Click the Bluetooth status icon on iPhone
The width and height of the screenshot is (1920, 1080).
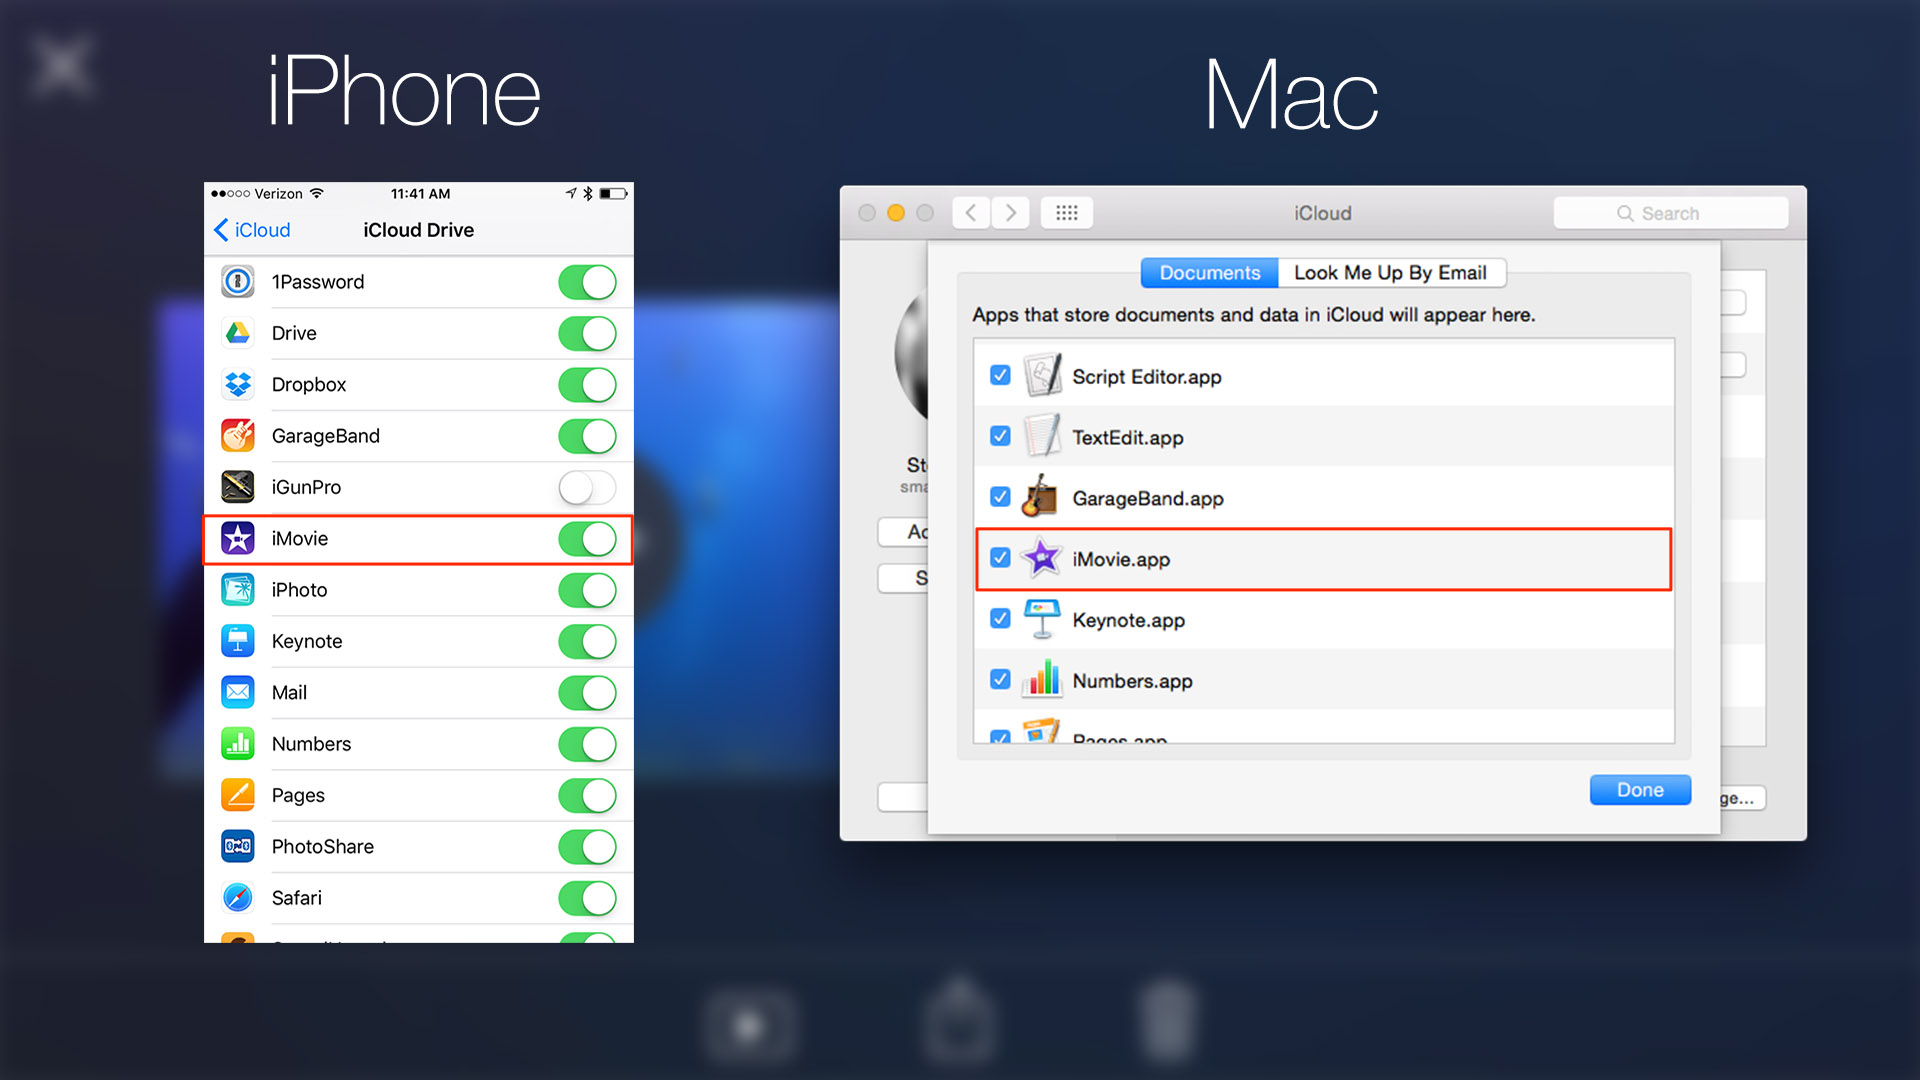[x=588, y=194]
